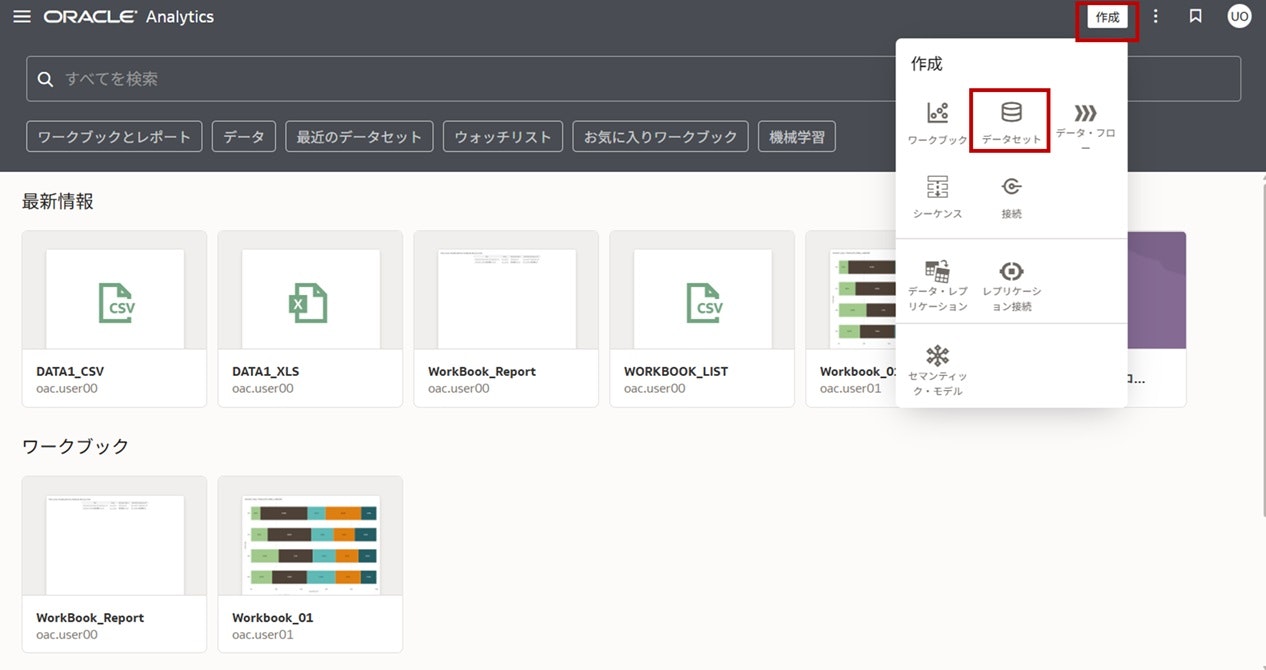The height and width of the screenshot is (670, 1266).
Task: Select the ウォッチリスト filter chip
Action: pyautogui.click(x=503, y=137)
